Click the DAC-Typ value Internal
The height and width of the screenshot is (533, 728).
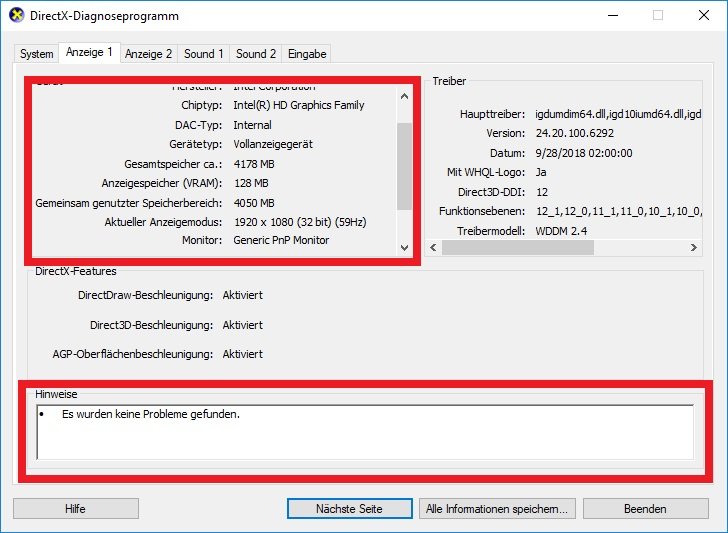[x=252, y=125]
